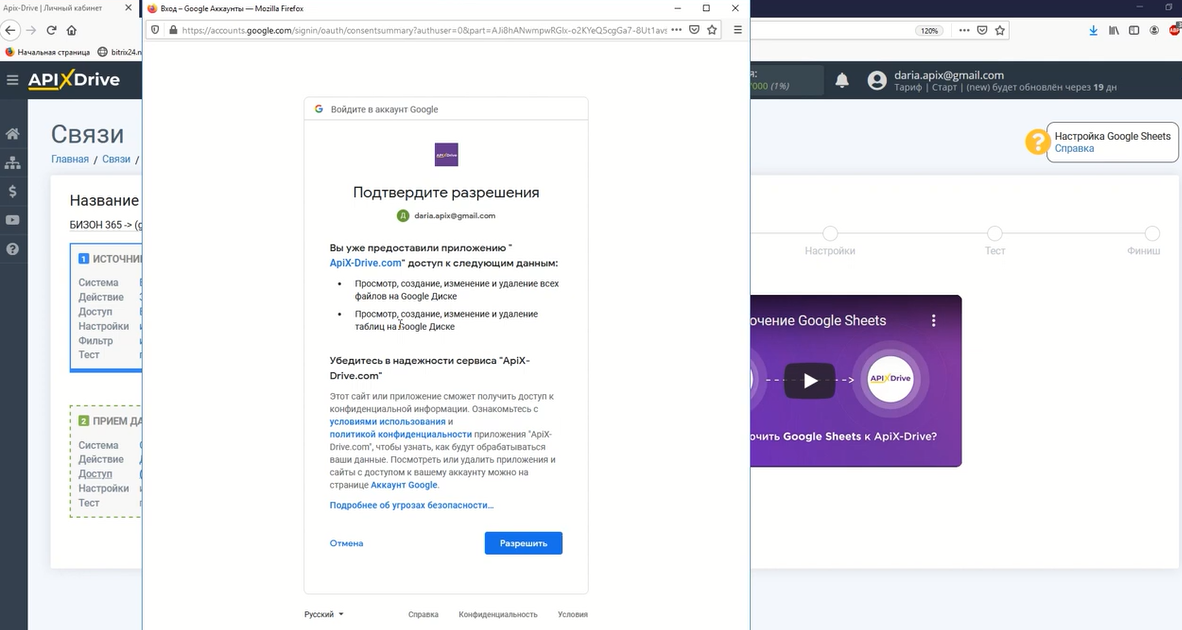1182x630 pixels.
Task: Open the dollar billing icon in sidebar
Action: pos(13,191)
